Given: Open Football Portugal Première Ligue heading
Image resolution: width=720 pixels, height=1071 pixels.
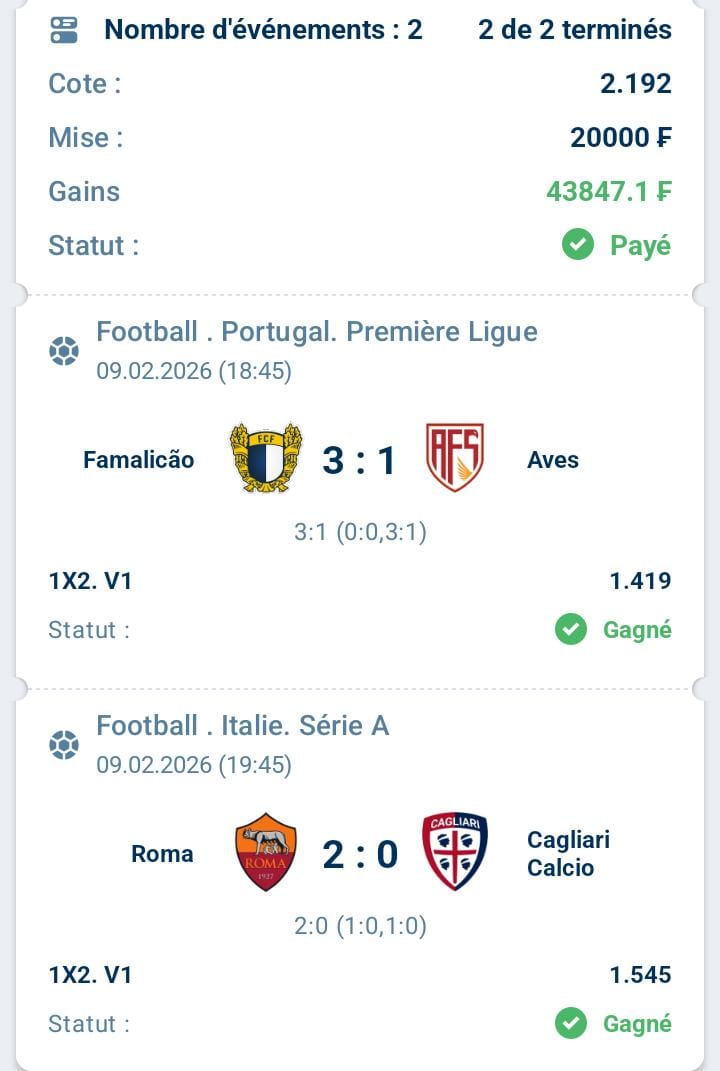Looking at the screenshot, I should click(316, 332).
